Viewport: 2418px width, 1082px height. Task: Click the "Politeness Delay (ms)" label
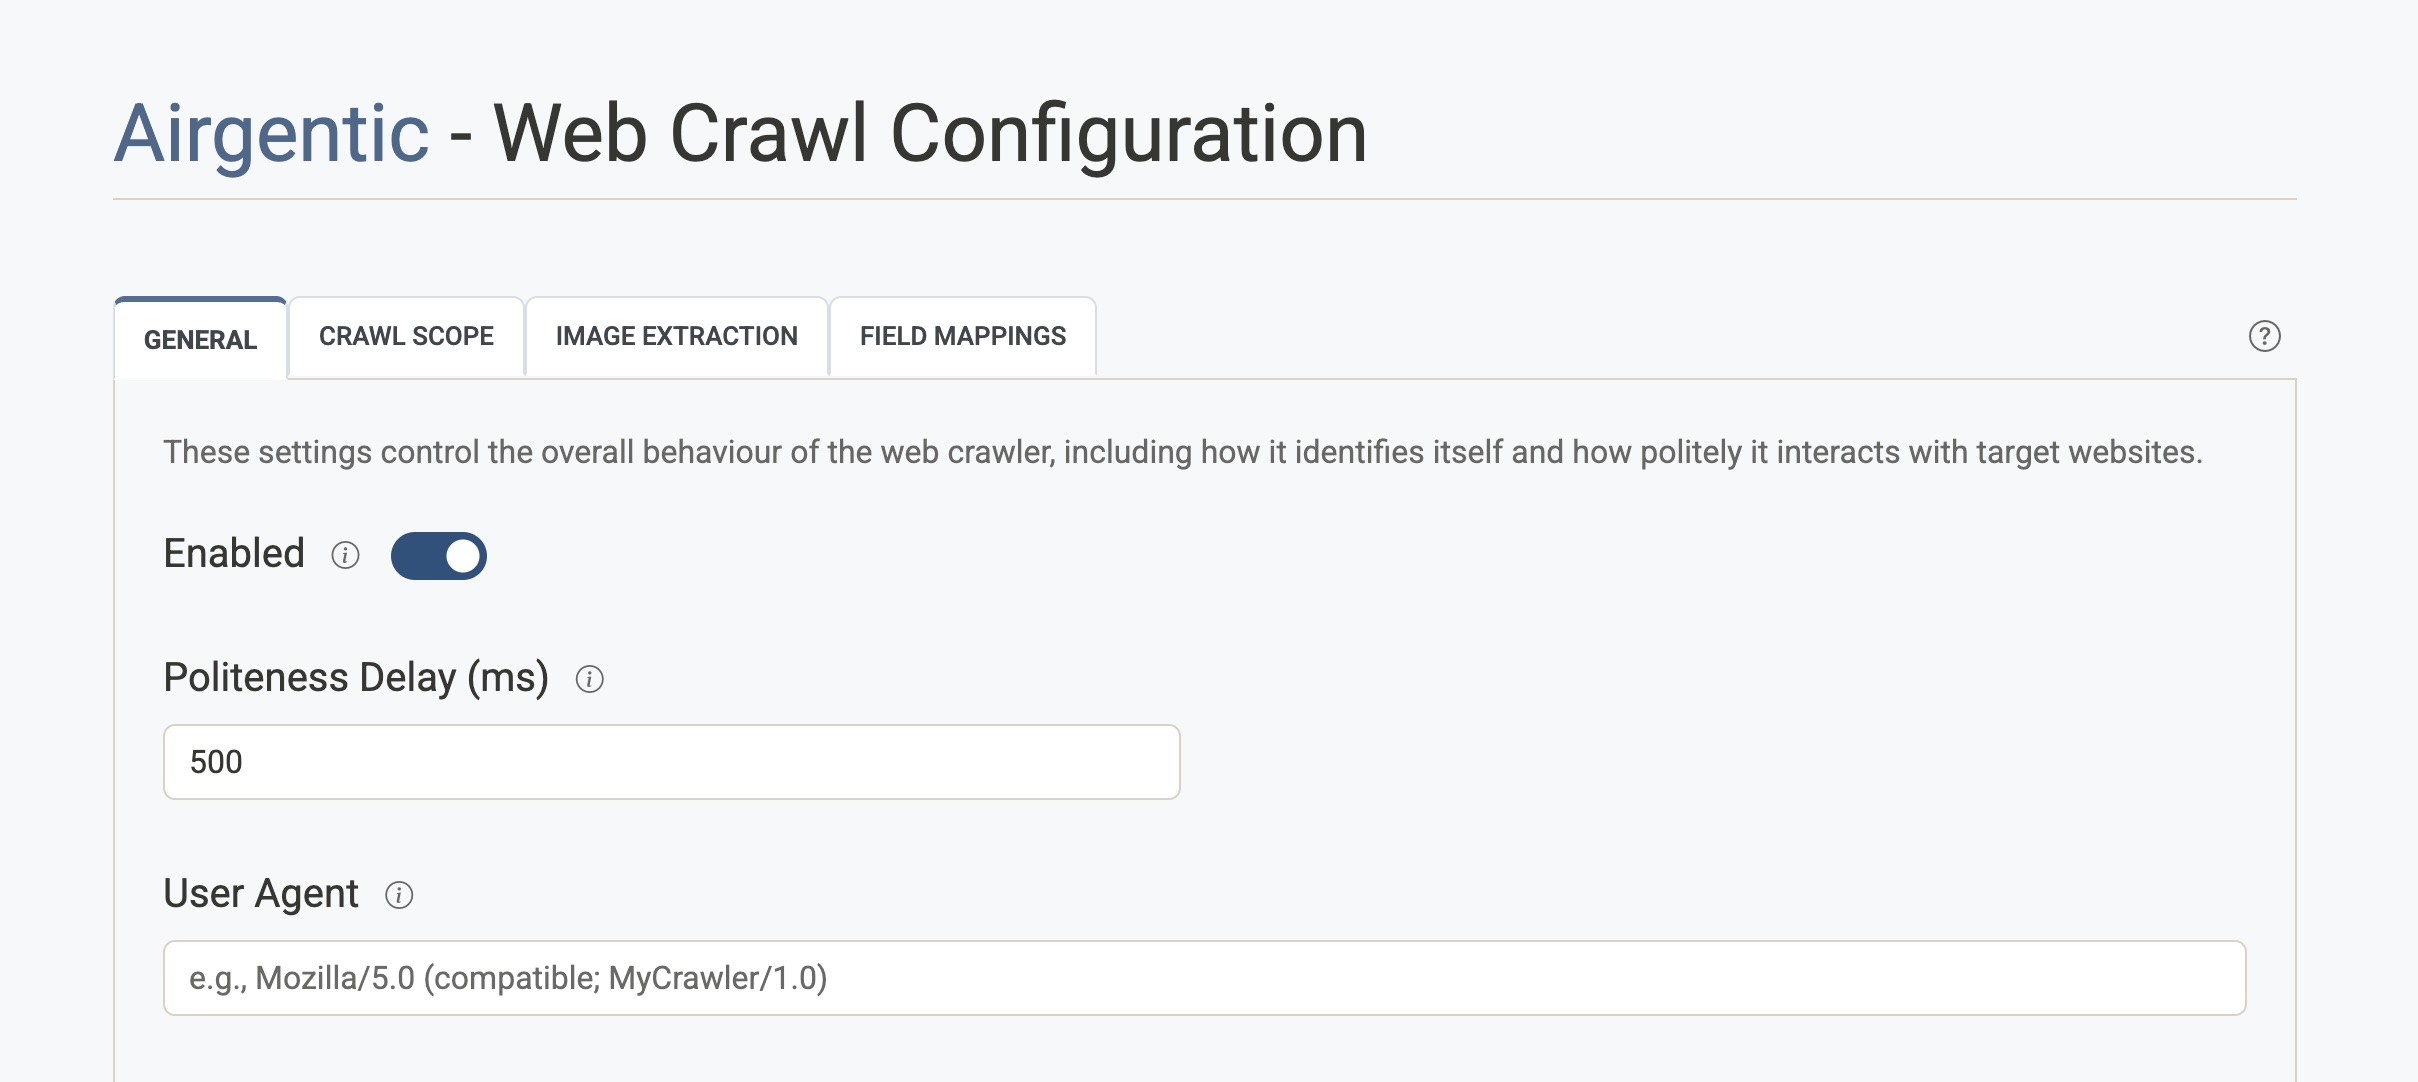(356, 678)
